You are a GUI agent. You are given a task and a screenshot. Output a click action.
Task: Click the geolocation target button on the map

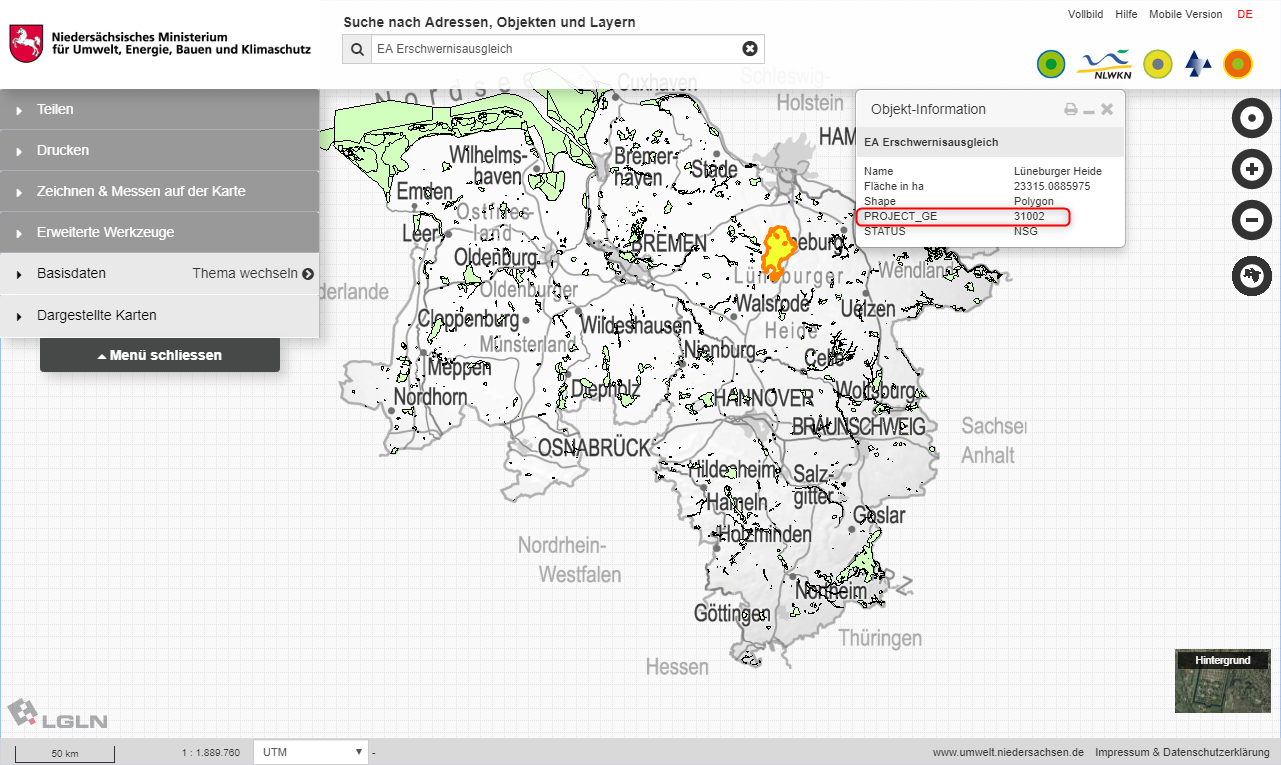coord(1250,119)
